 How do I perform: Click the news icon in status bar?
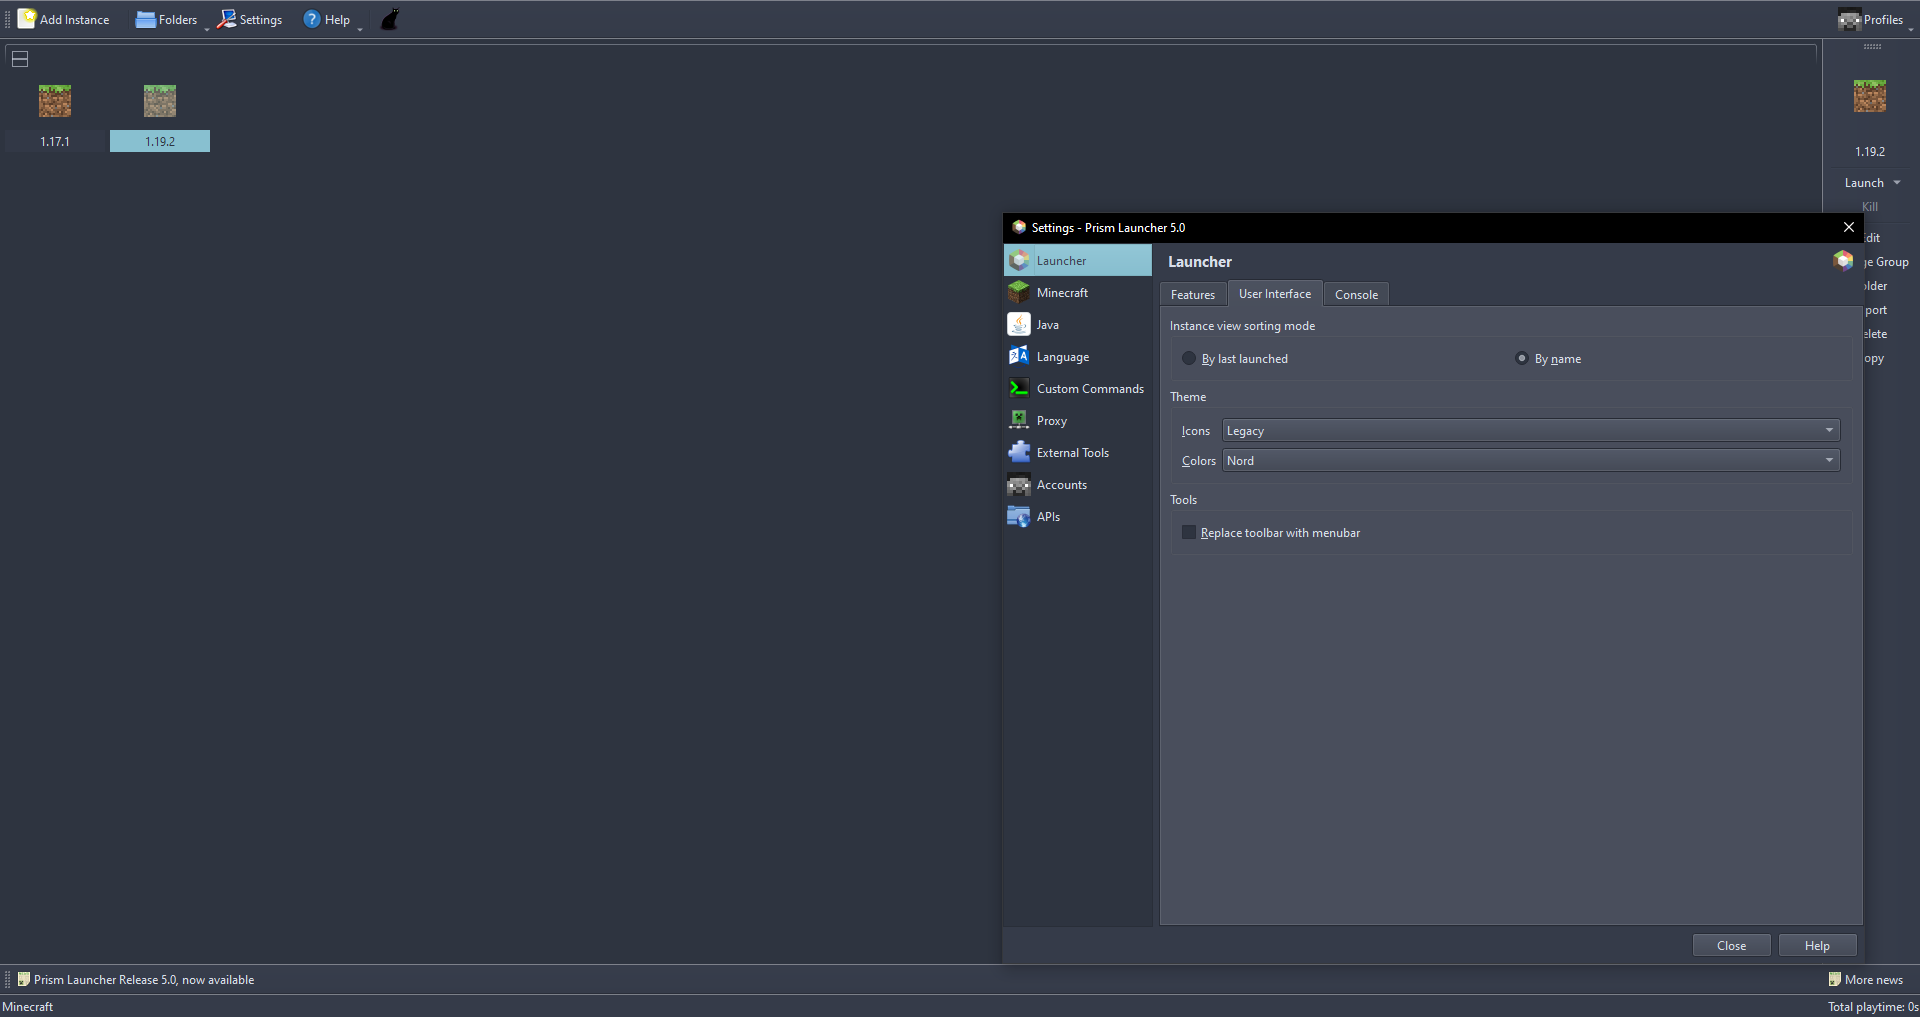pos(24,979)
